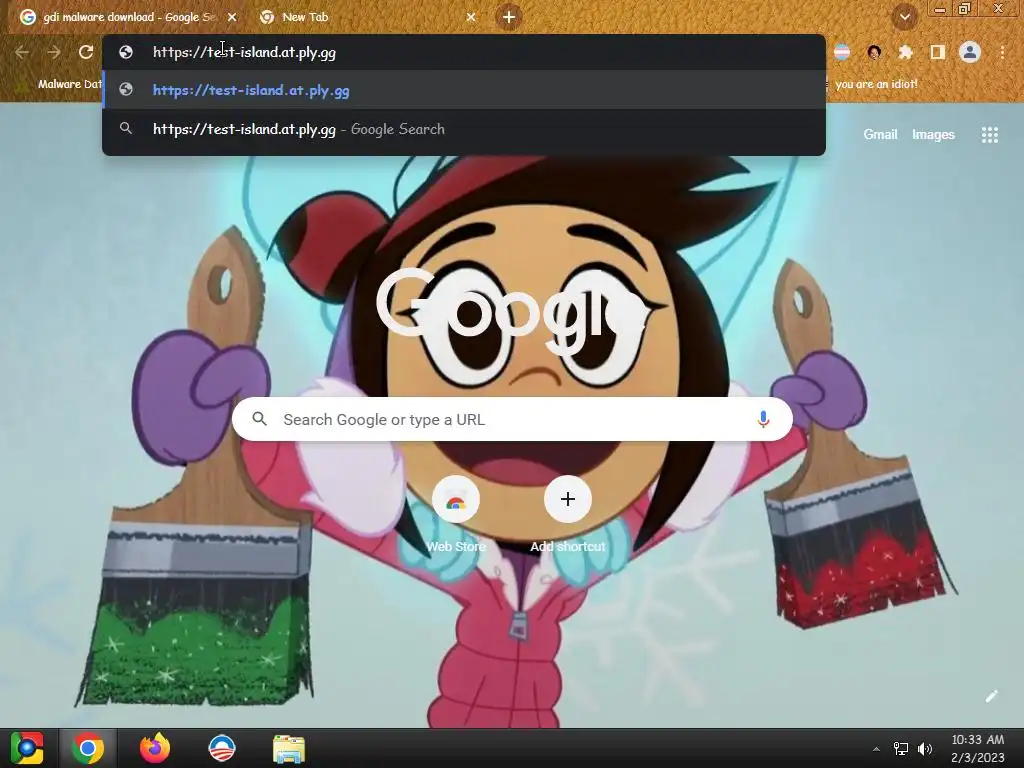The height and width of the screenshot is (768, 1024).
Task: Click the Start button on taskbar
Action: pos(26,748)
